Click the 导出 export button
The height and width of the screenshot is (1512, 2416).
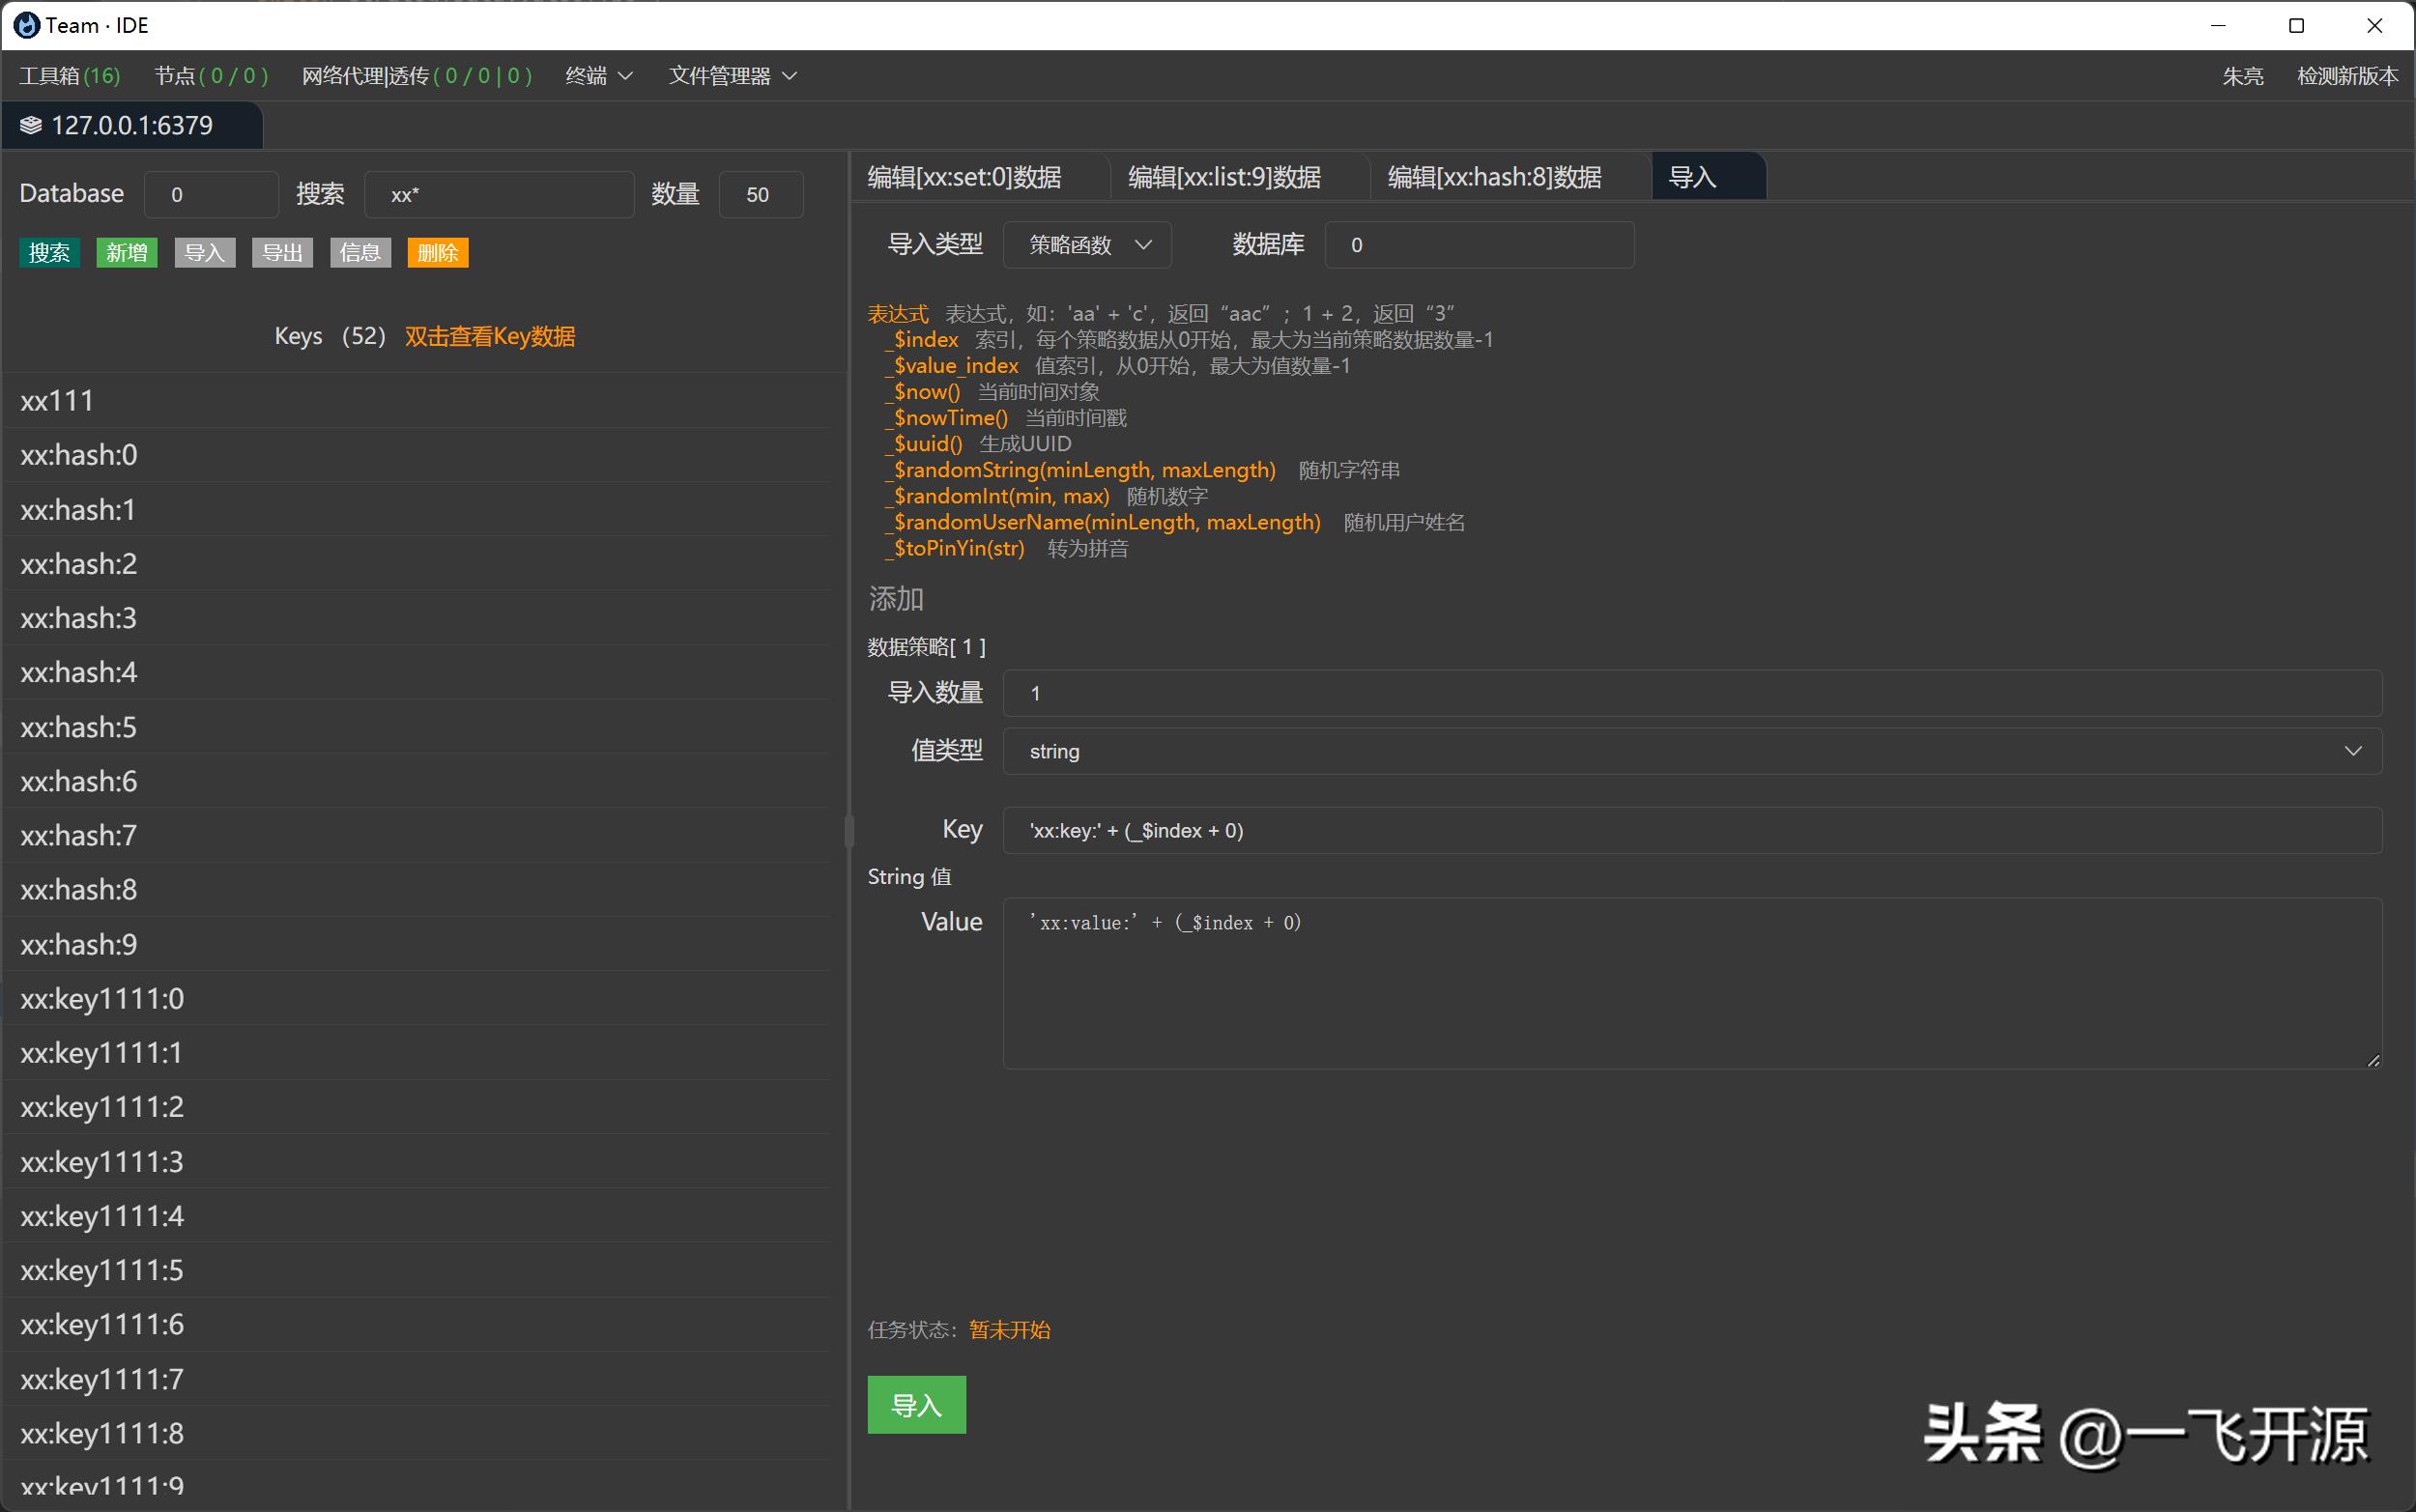pos(281,252)
